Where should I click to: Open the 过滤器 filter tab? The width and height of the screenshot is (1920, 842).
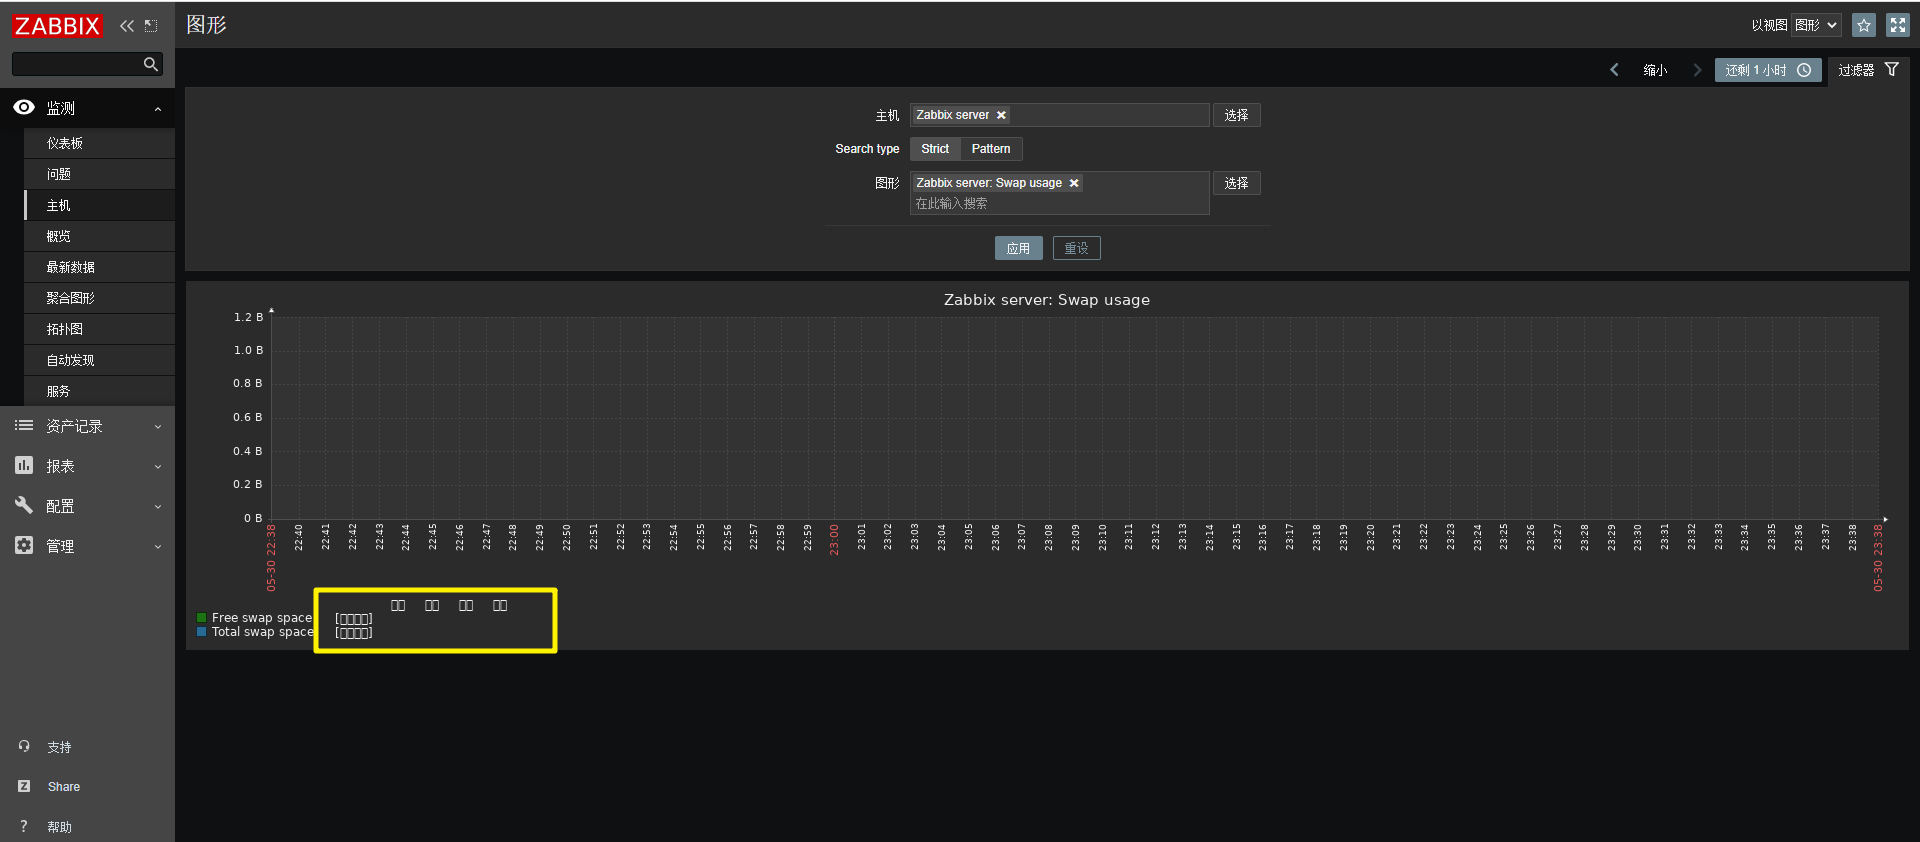1868,70
